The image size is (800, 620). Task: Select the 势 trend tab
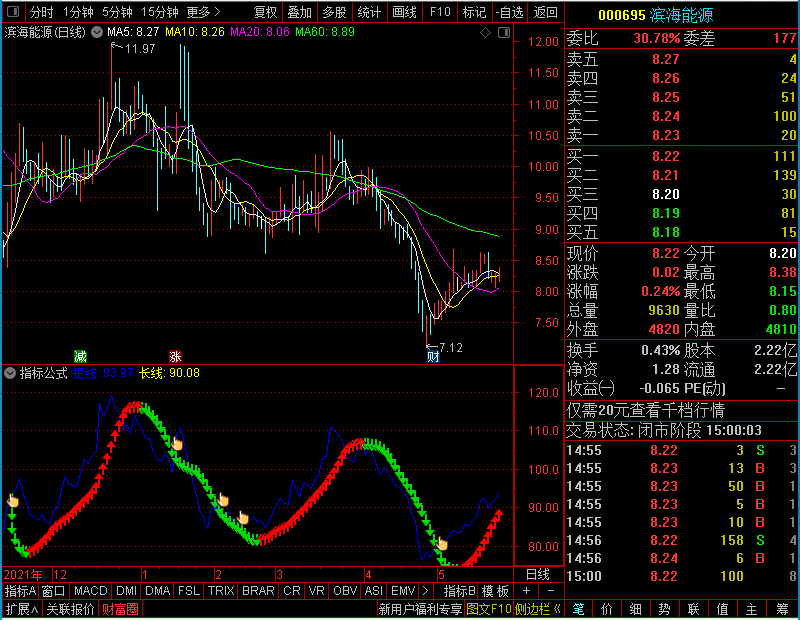[664, 609]
